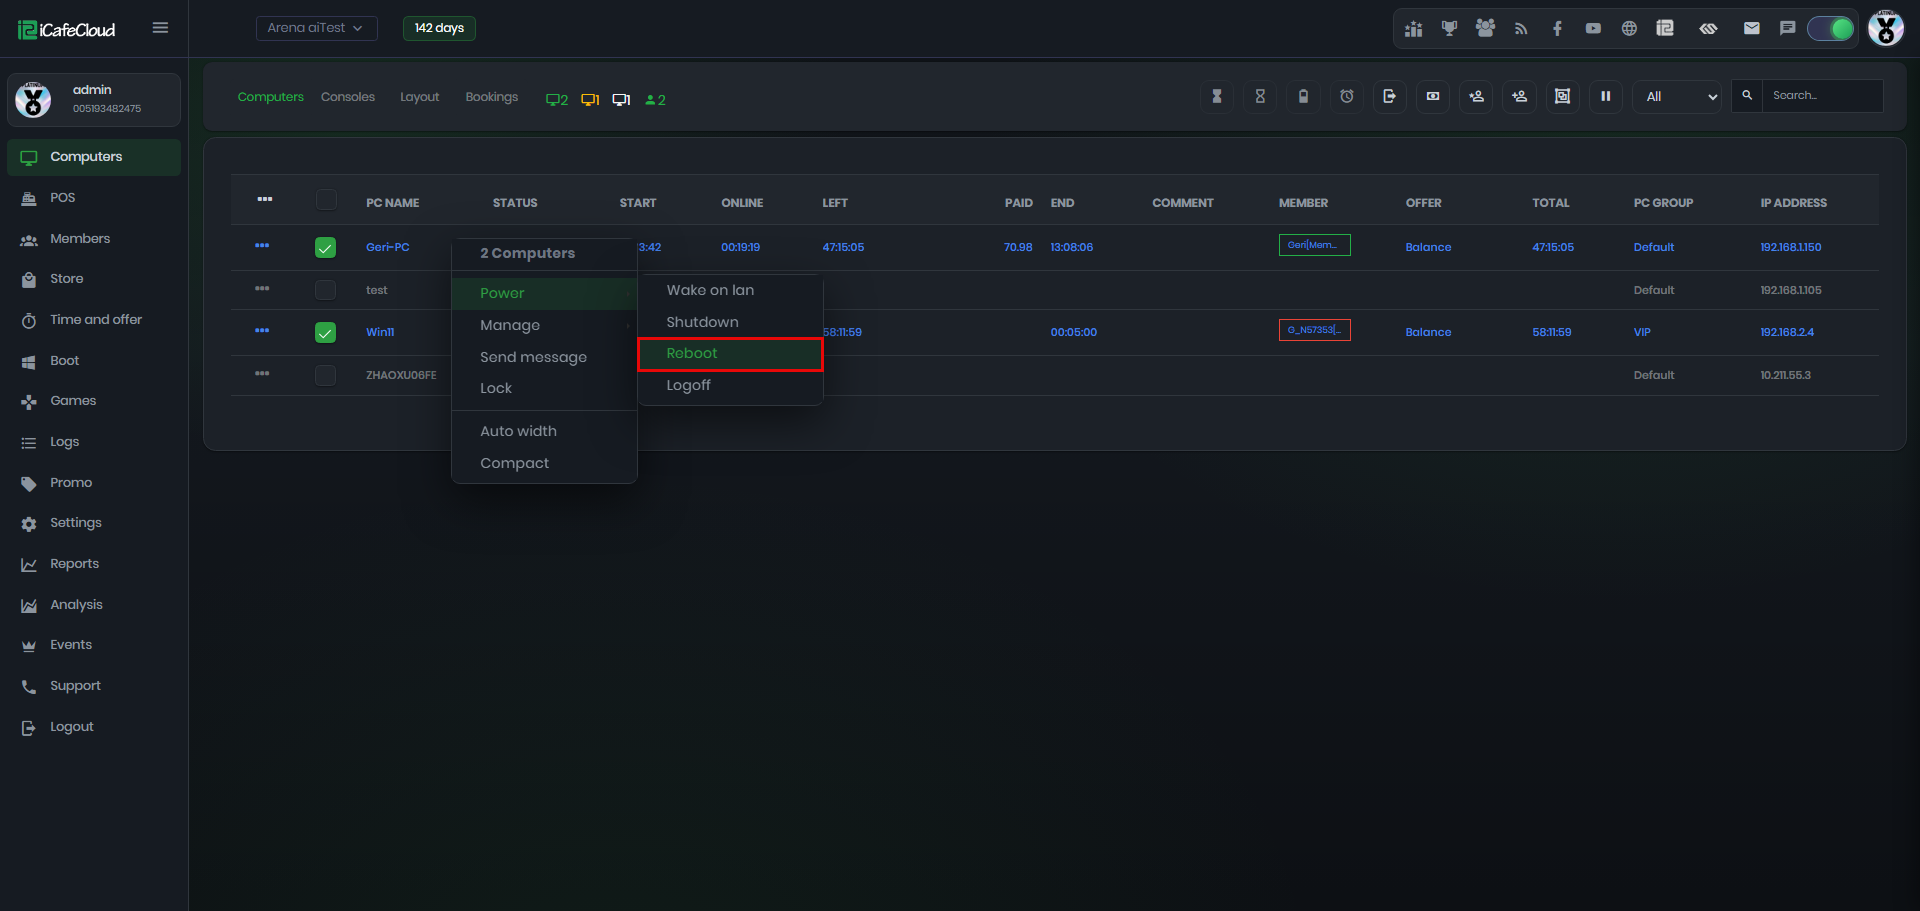Open POS in the sidebar

[94, 198]
